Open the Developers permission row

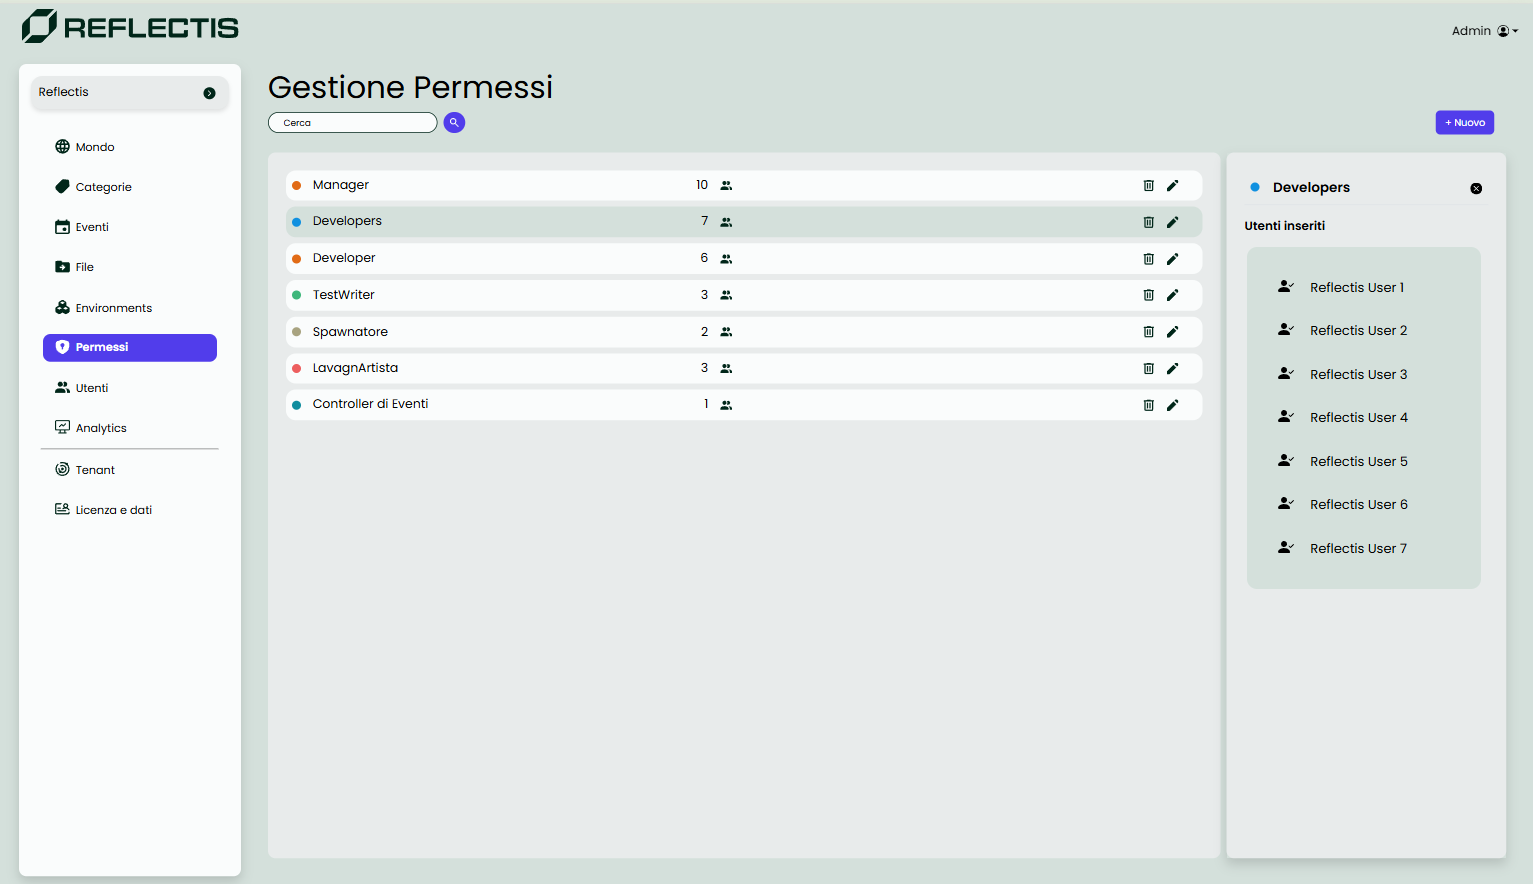point(347,221)
